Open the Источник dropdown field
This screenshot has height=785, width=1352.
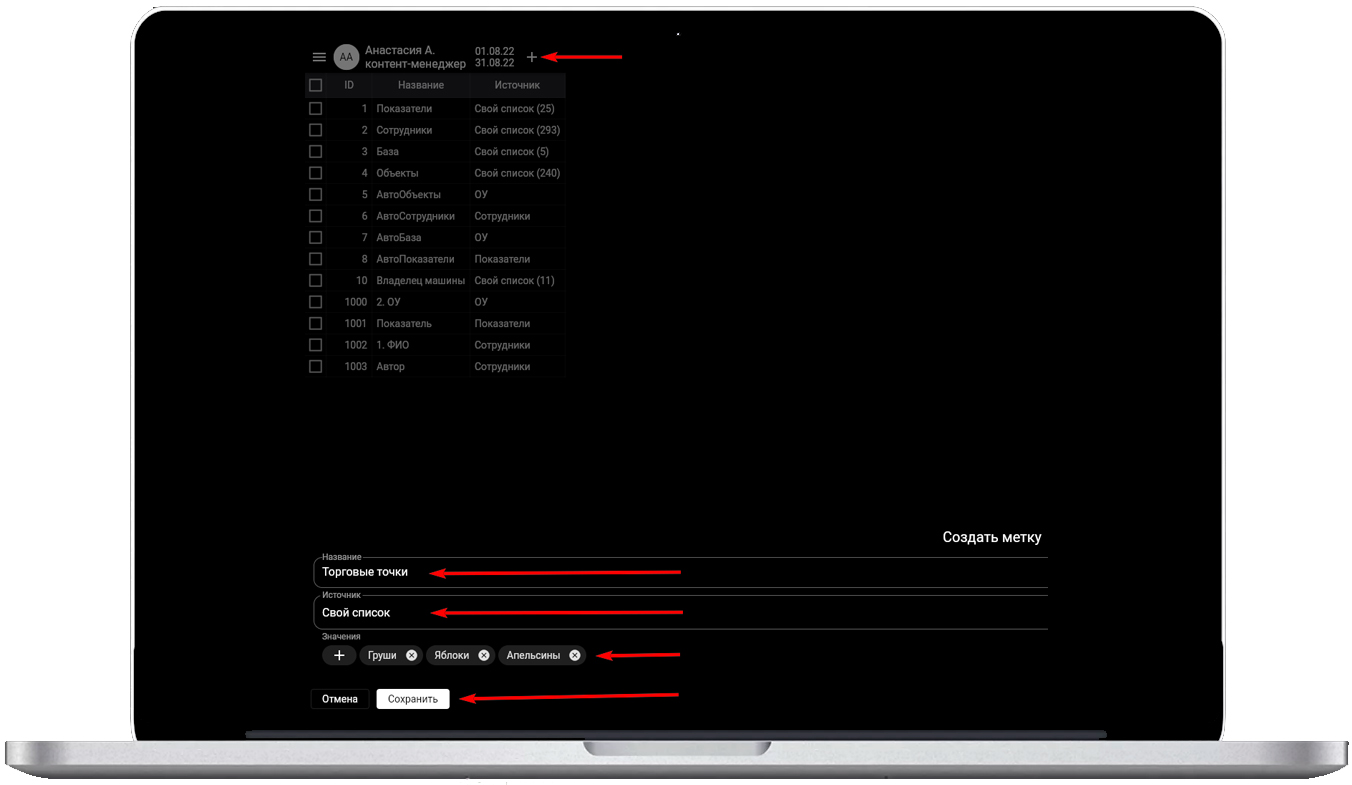coord(680,612)
